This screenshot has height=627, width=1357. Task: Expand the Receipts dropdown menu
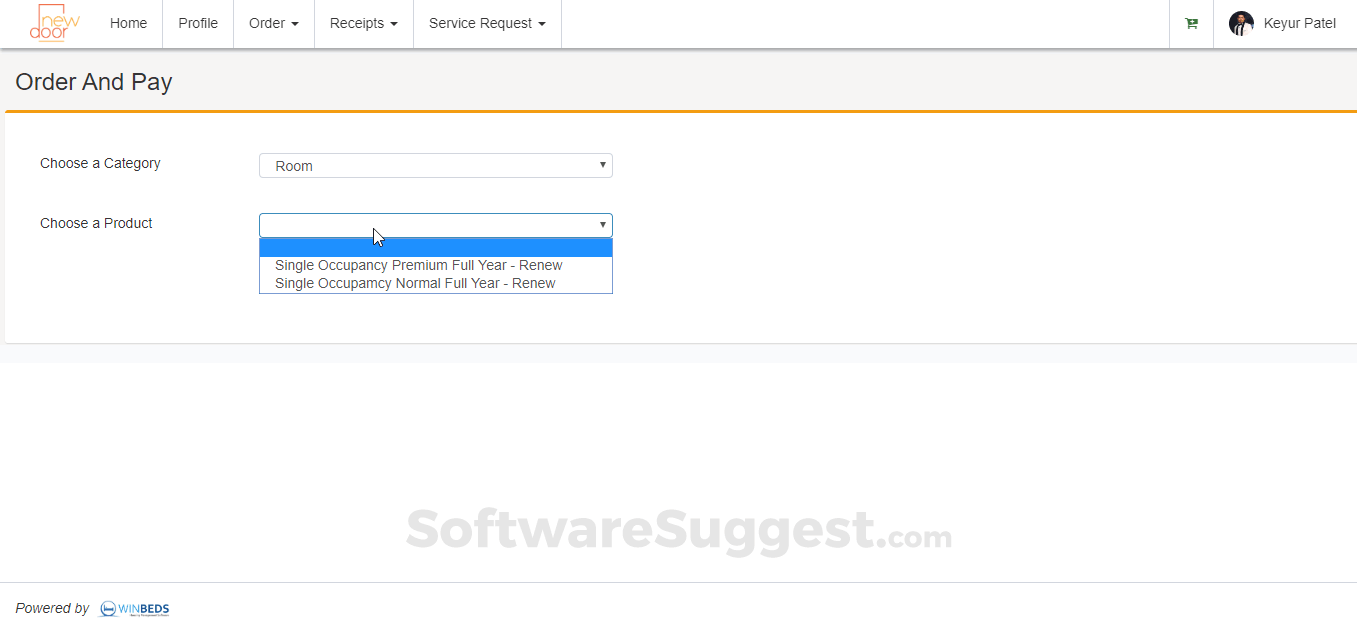pyautogui.click(x=363, y=23)
